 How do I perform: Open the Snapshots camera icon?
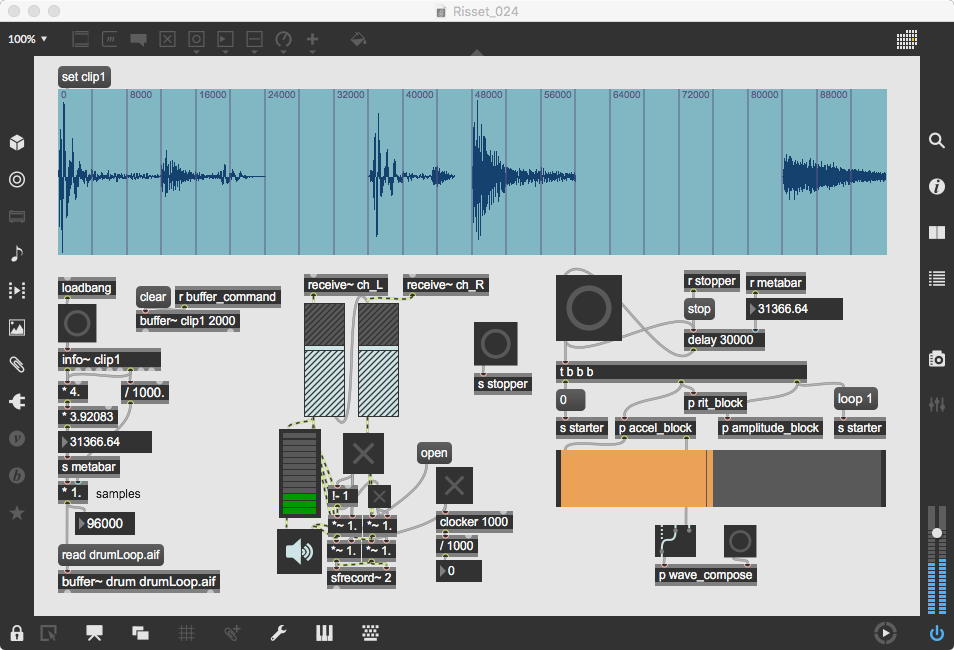click(x=937, y=358)
